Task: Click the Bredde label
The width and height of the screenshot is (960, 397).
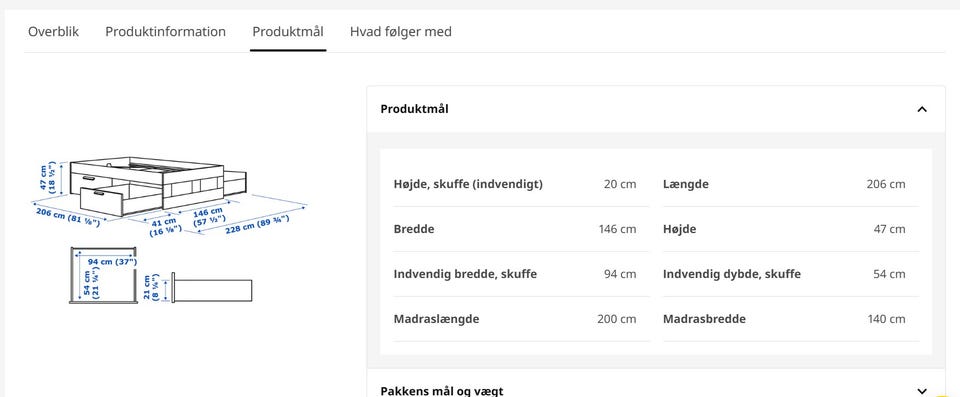Action: click(414, 229)
